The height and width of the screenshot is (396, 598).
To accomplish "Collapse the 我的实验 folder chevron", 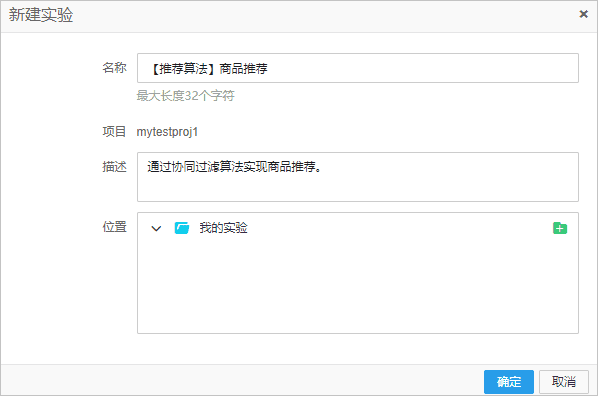I will pyautogui.click(x=156, y=229).
